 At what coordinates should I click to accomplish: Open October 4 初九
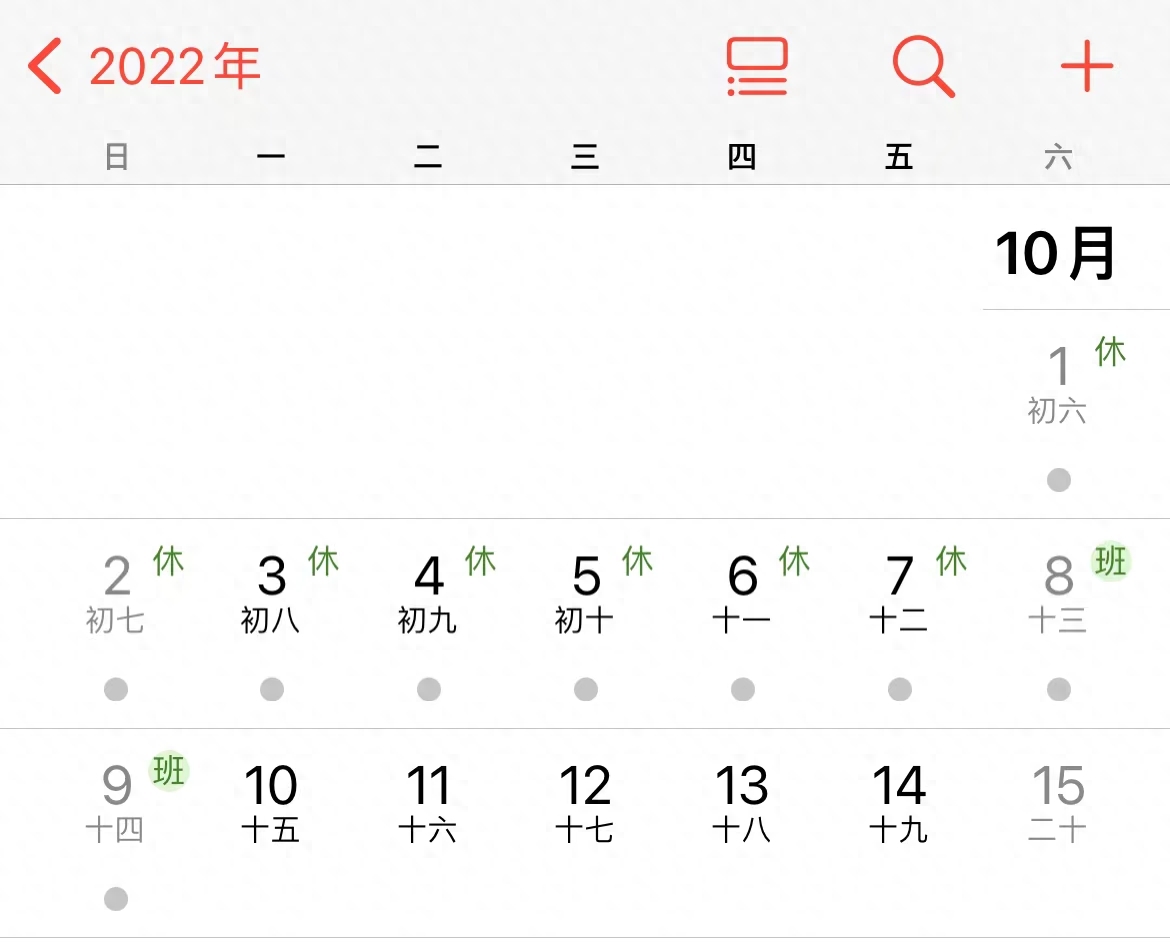point(428,593)
